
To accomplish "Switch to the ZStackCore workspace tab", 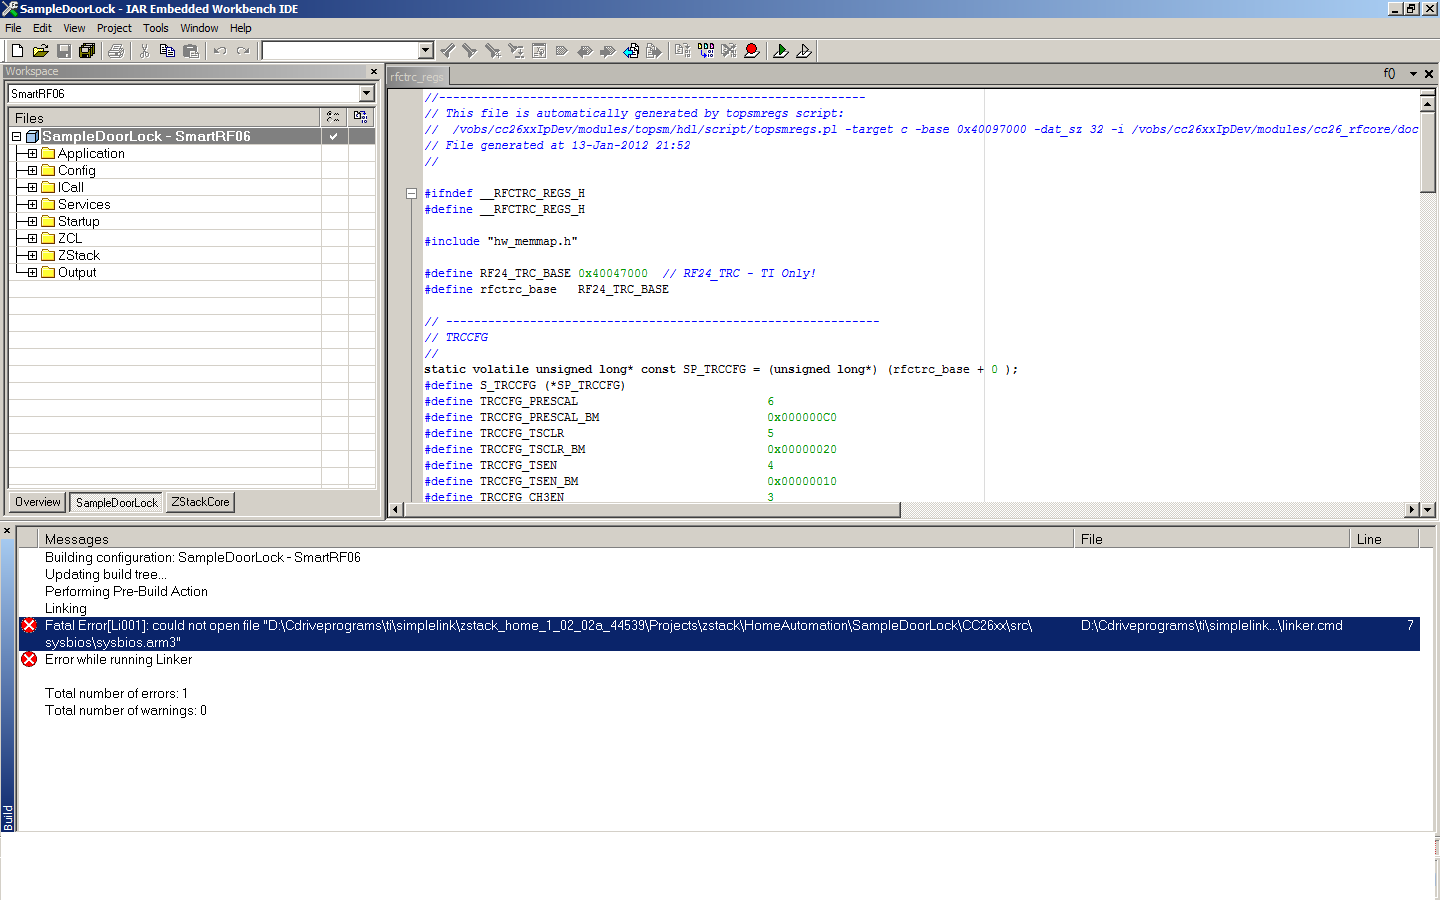I will (200, 502).
